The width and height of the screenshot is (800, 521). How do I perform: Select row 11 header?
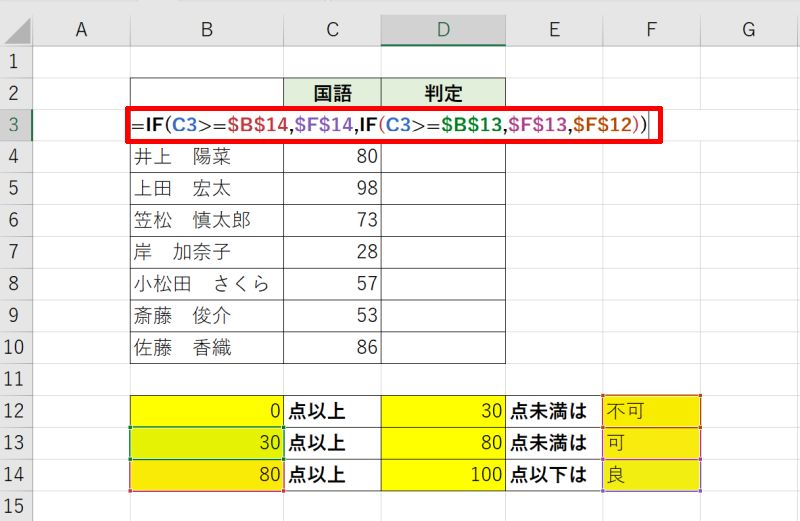click(16, 379)
